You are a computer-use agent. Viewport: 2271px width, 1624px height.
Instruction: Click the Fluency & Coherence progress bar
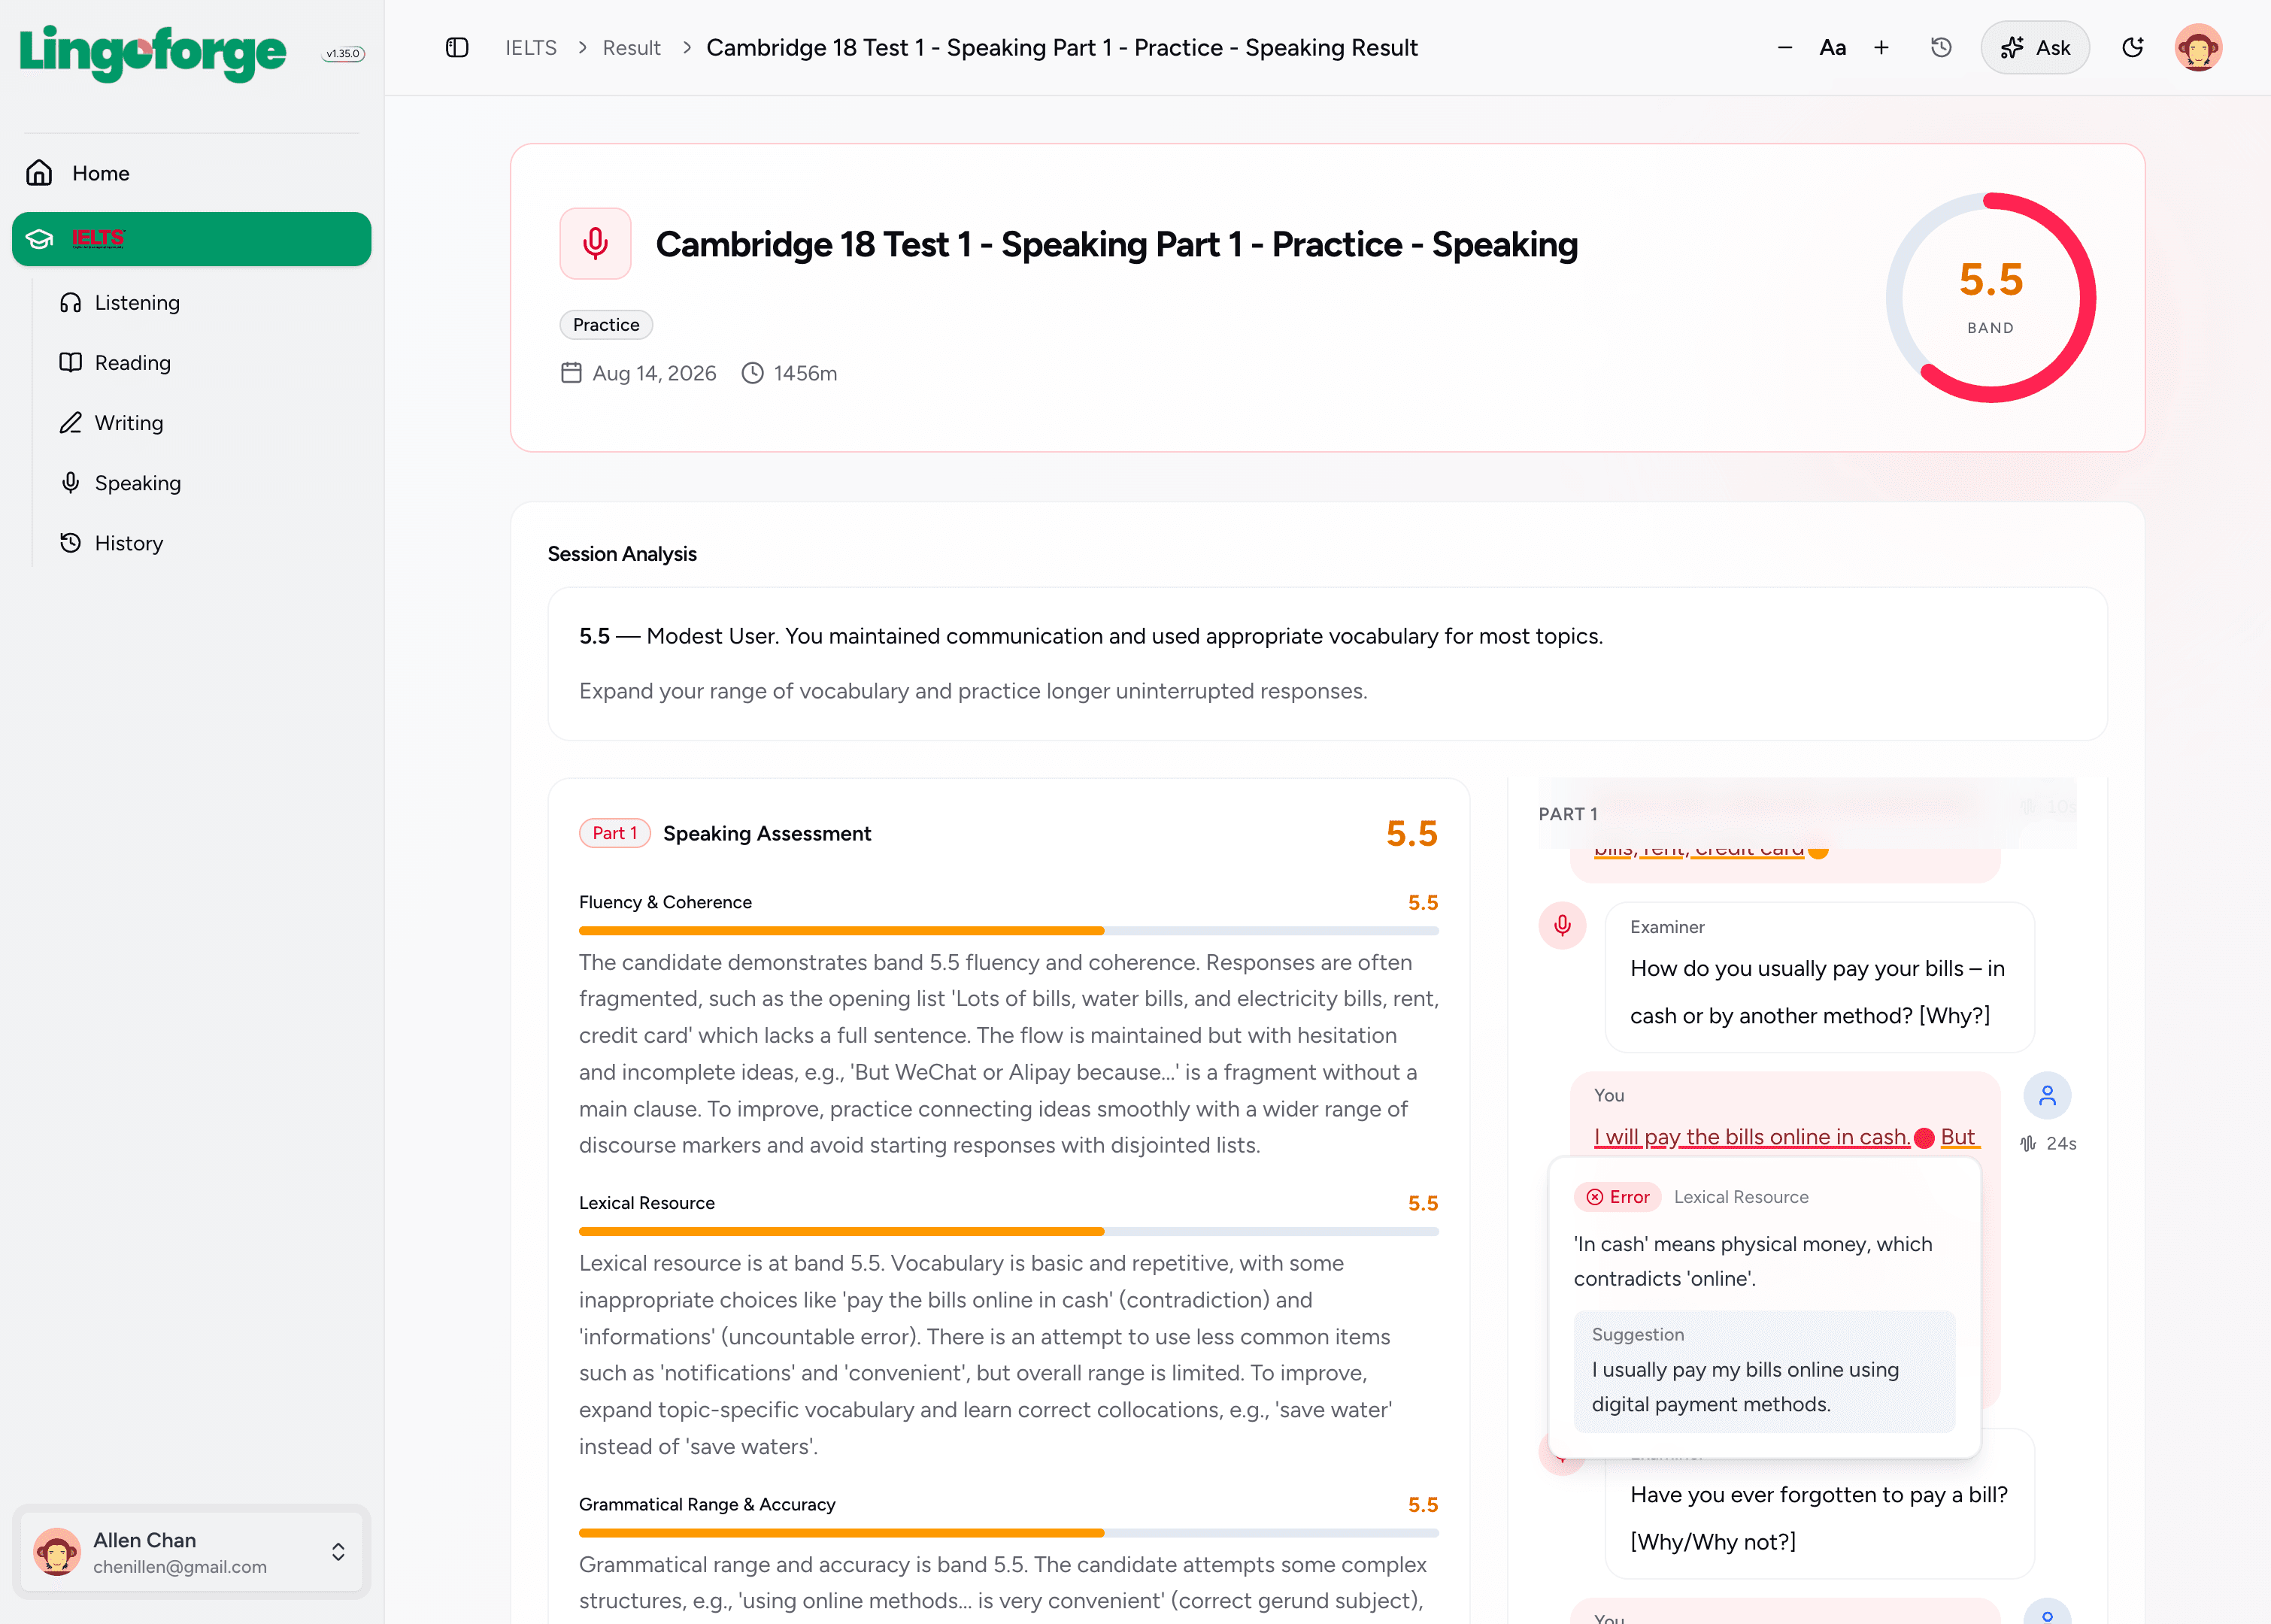tap(1008, 931)
